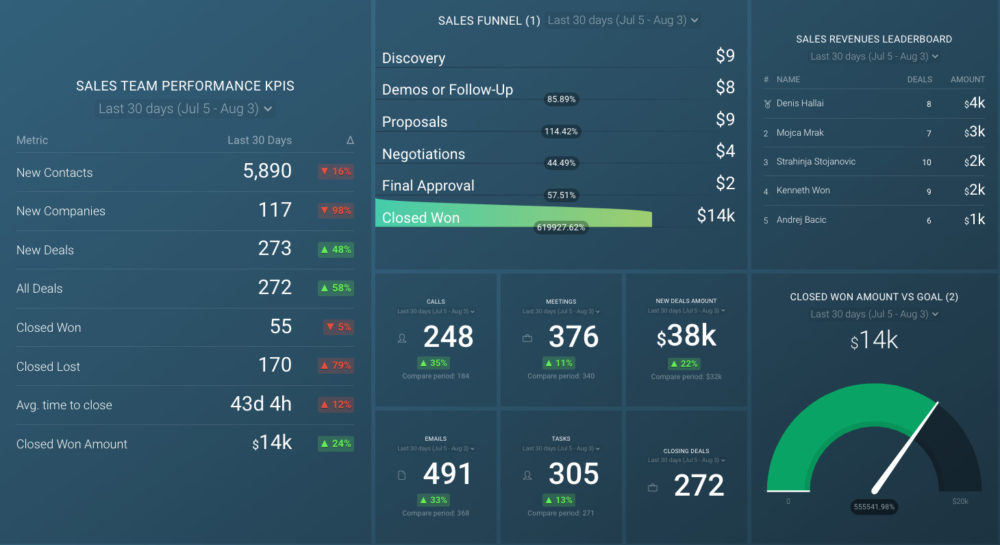Click the green up badge for Closed Won Amount
The height and width of the screenshot is (545, 1000).
pos(336,444)
